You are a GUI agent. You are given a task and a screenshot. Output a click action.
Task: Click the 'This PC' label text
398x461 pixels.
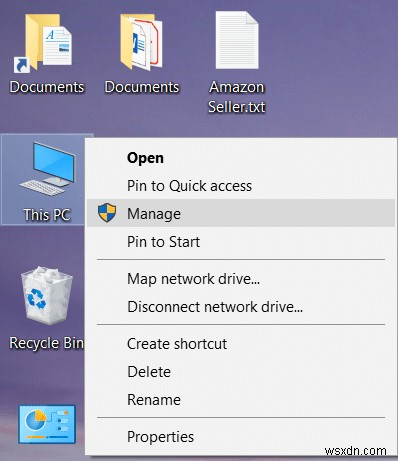[x=47, y=215]
